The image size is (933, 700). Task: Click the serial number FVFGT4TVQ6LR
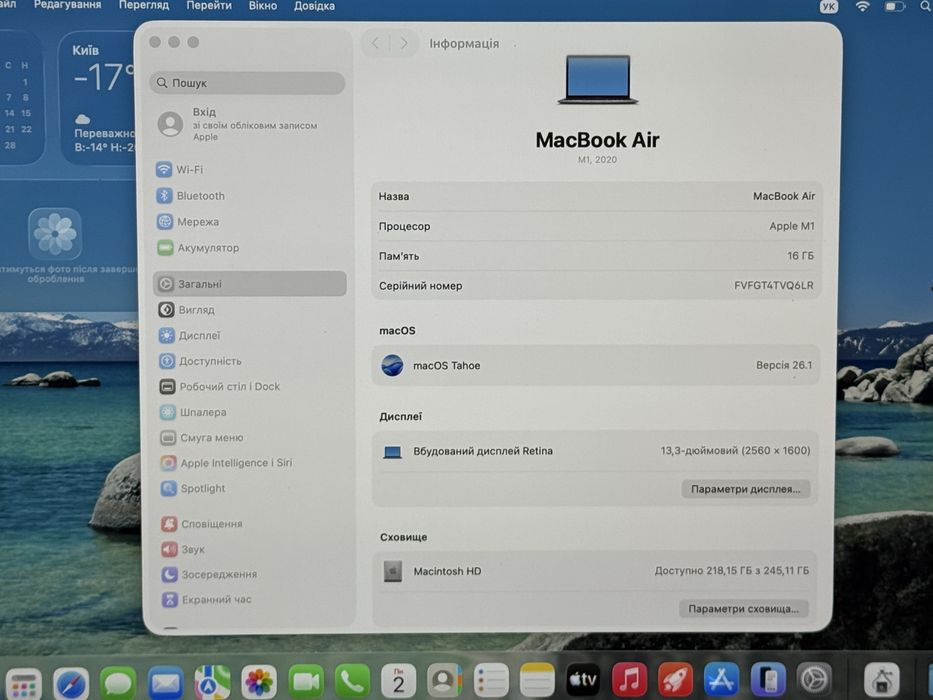click(x=773, y=286)
